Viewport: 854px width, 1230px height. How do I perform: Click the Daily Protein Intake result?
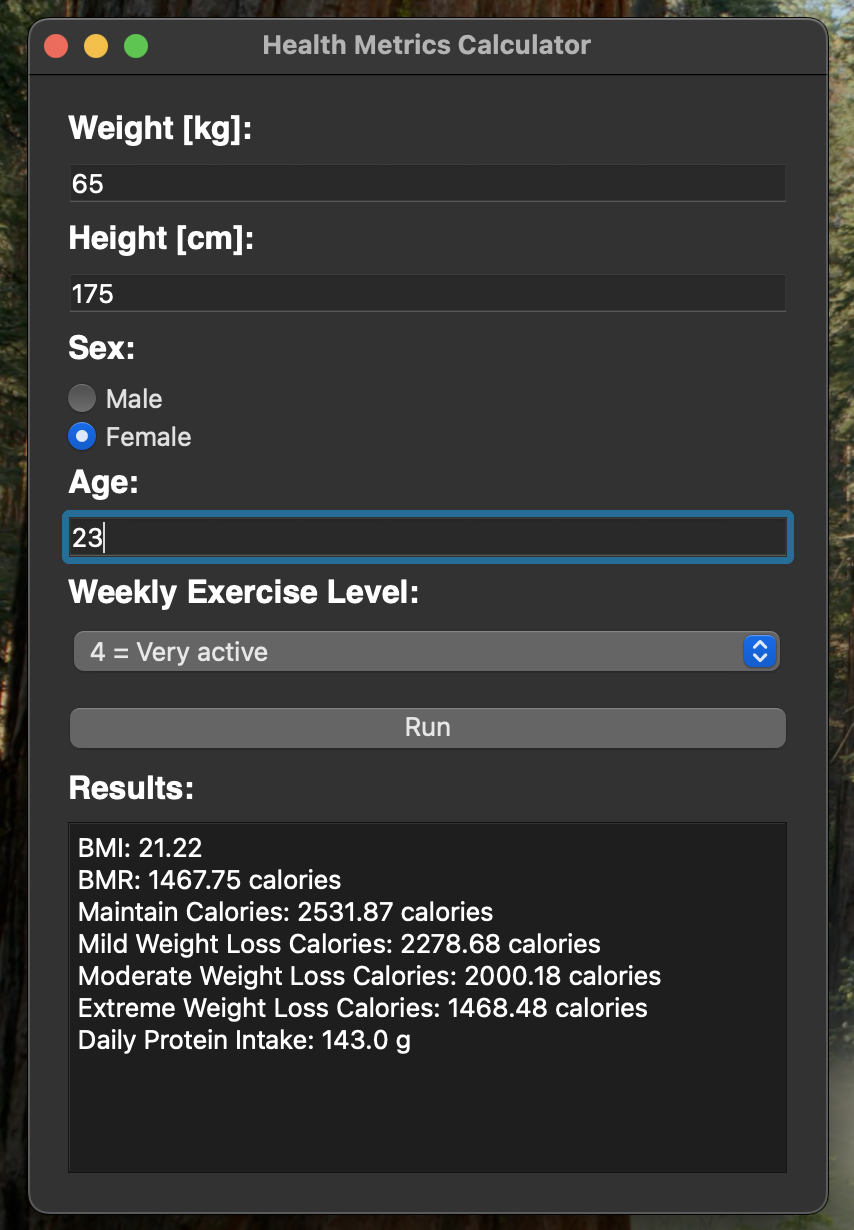[x=245, y=1040]
